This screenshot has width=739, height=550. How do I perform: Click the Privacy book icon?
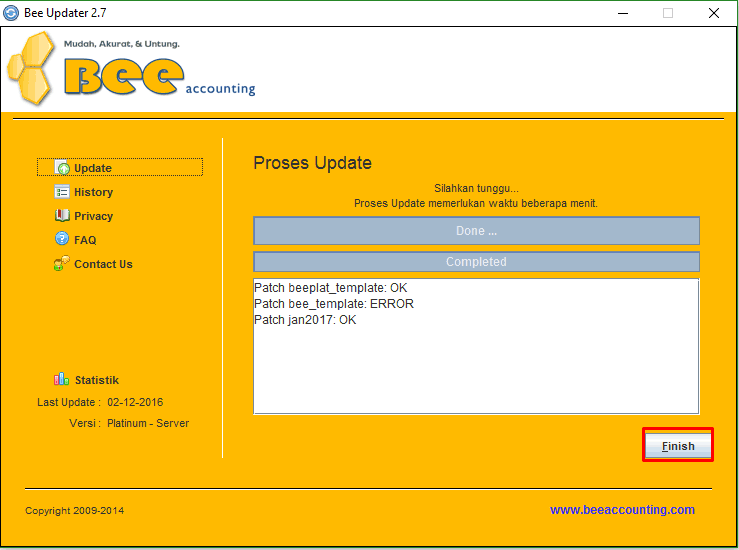click(x=62, y=215)
